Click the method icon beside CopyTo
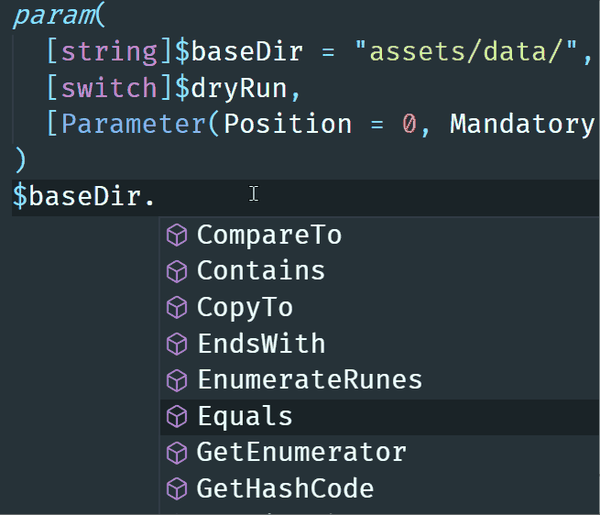 pyautogui.click(x=177, y=307)
